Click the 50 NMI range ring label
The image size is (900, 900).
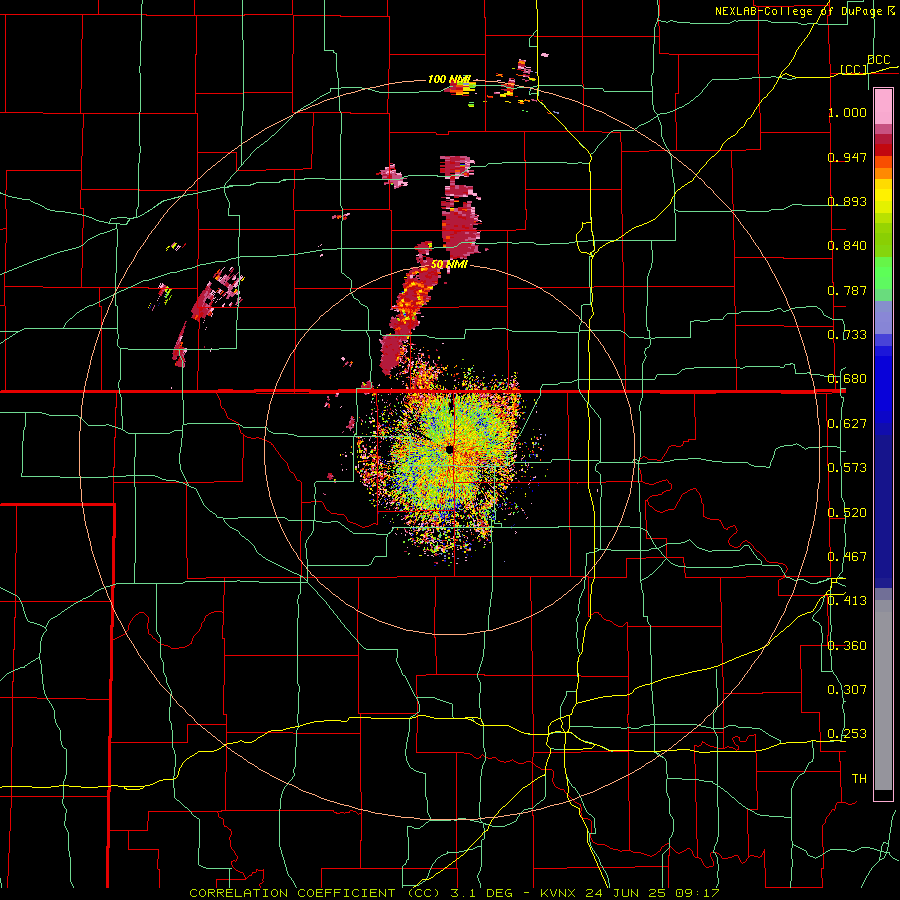click(x=449, y=265)
